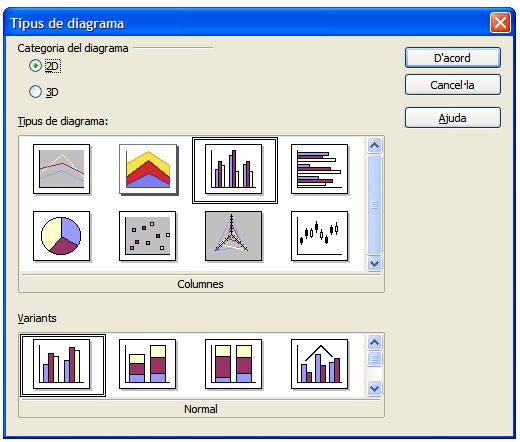Confirm with the D'acord button
Image resolution: width=520 pixels, height=442 pixels.
click(x=453, y=58)
